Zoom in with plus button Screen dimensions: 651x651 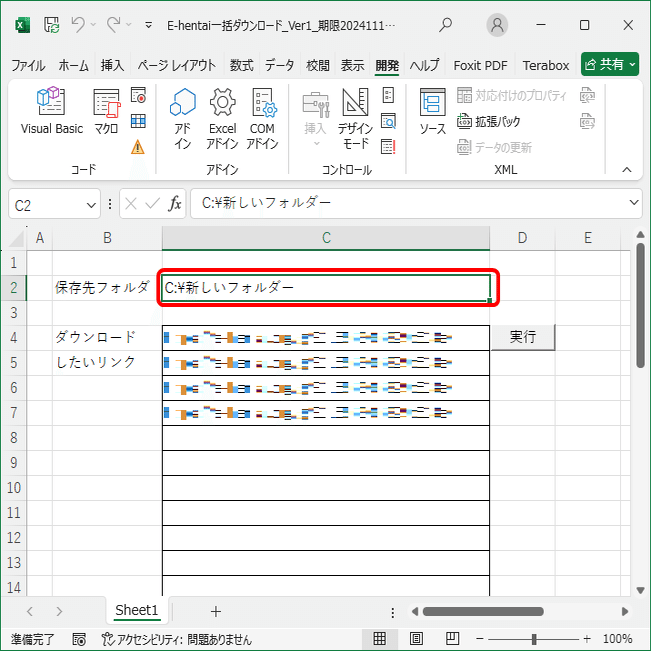(x=587, y=639)
